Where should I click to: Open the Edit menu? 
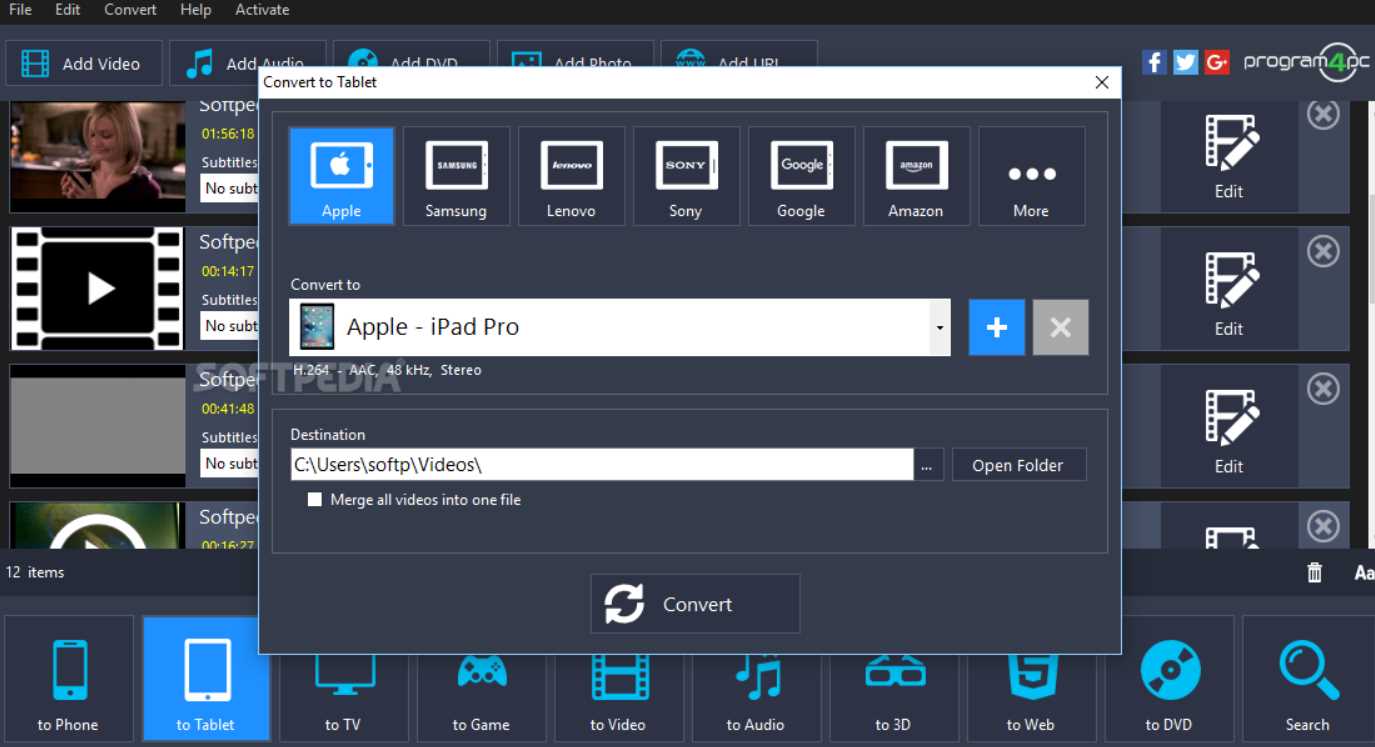(68, 10)
